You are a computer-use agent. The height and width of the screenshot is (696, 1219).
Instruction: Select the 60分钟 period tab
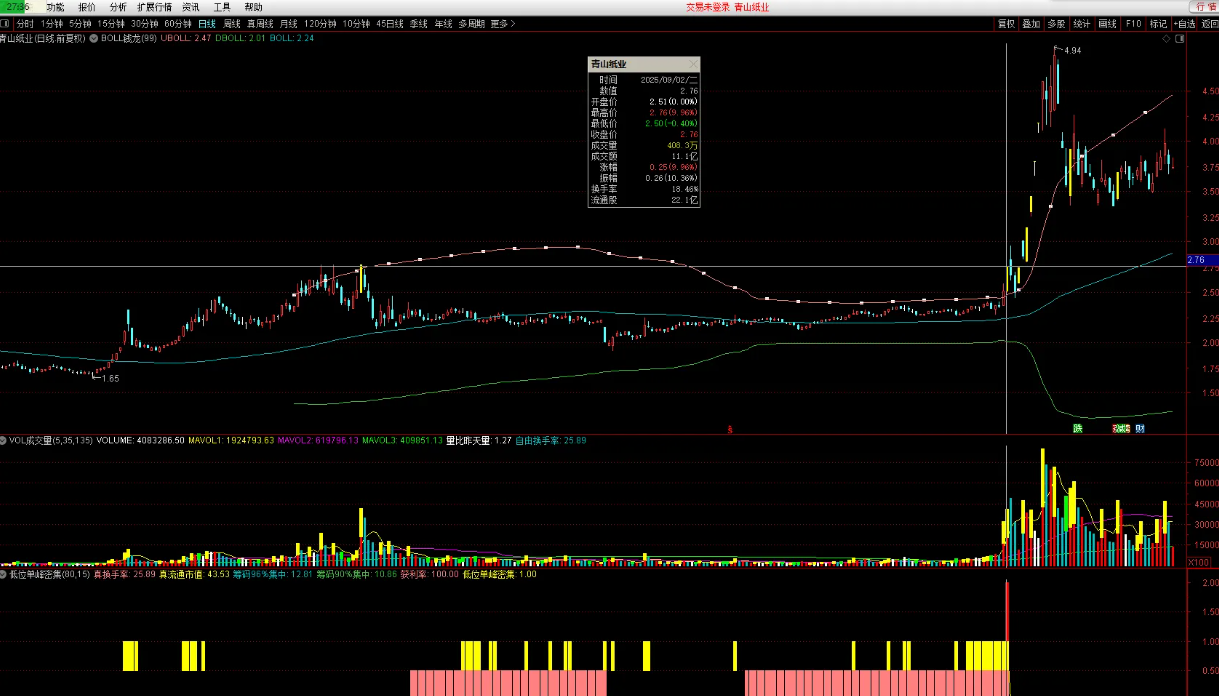click(x=178, y=23)
